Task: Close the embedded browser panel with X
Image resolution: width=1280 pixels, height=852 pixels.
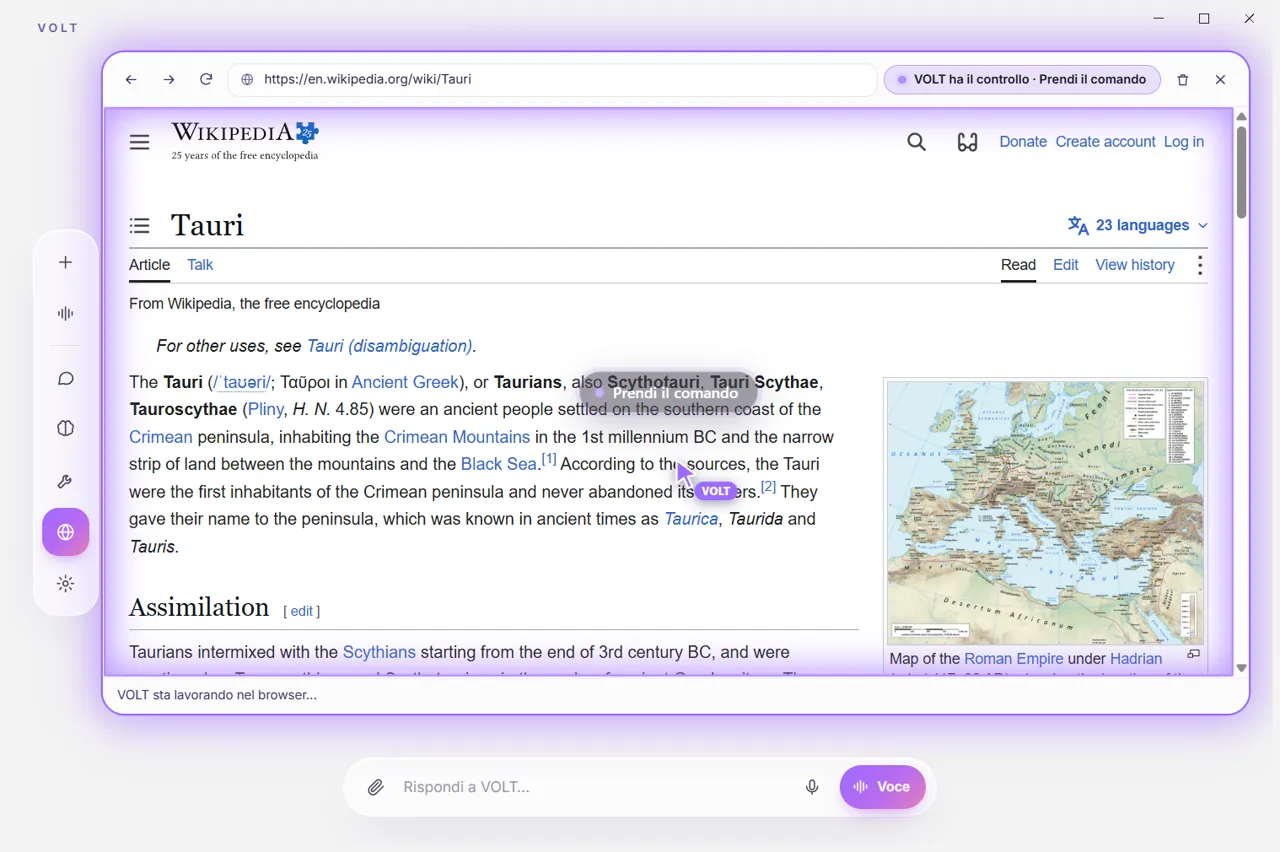Action: [x=1220, y=80]
